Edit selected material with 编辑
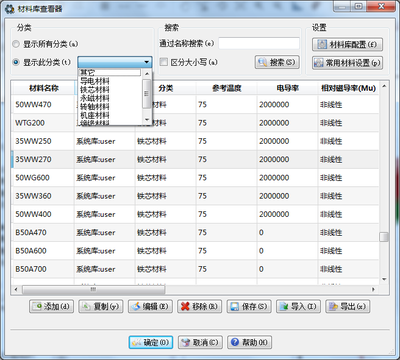Image resolution: width=400 pixels, height=360 pixels. (150, 306)
